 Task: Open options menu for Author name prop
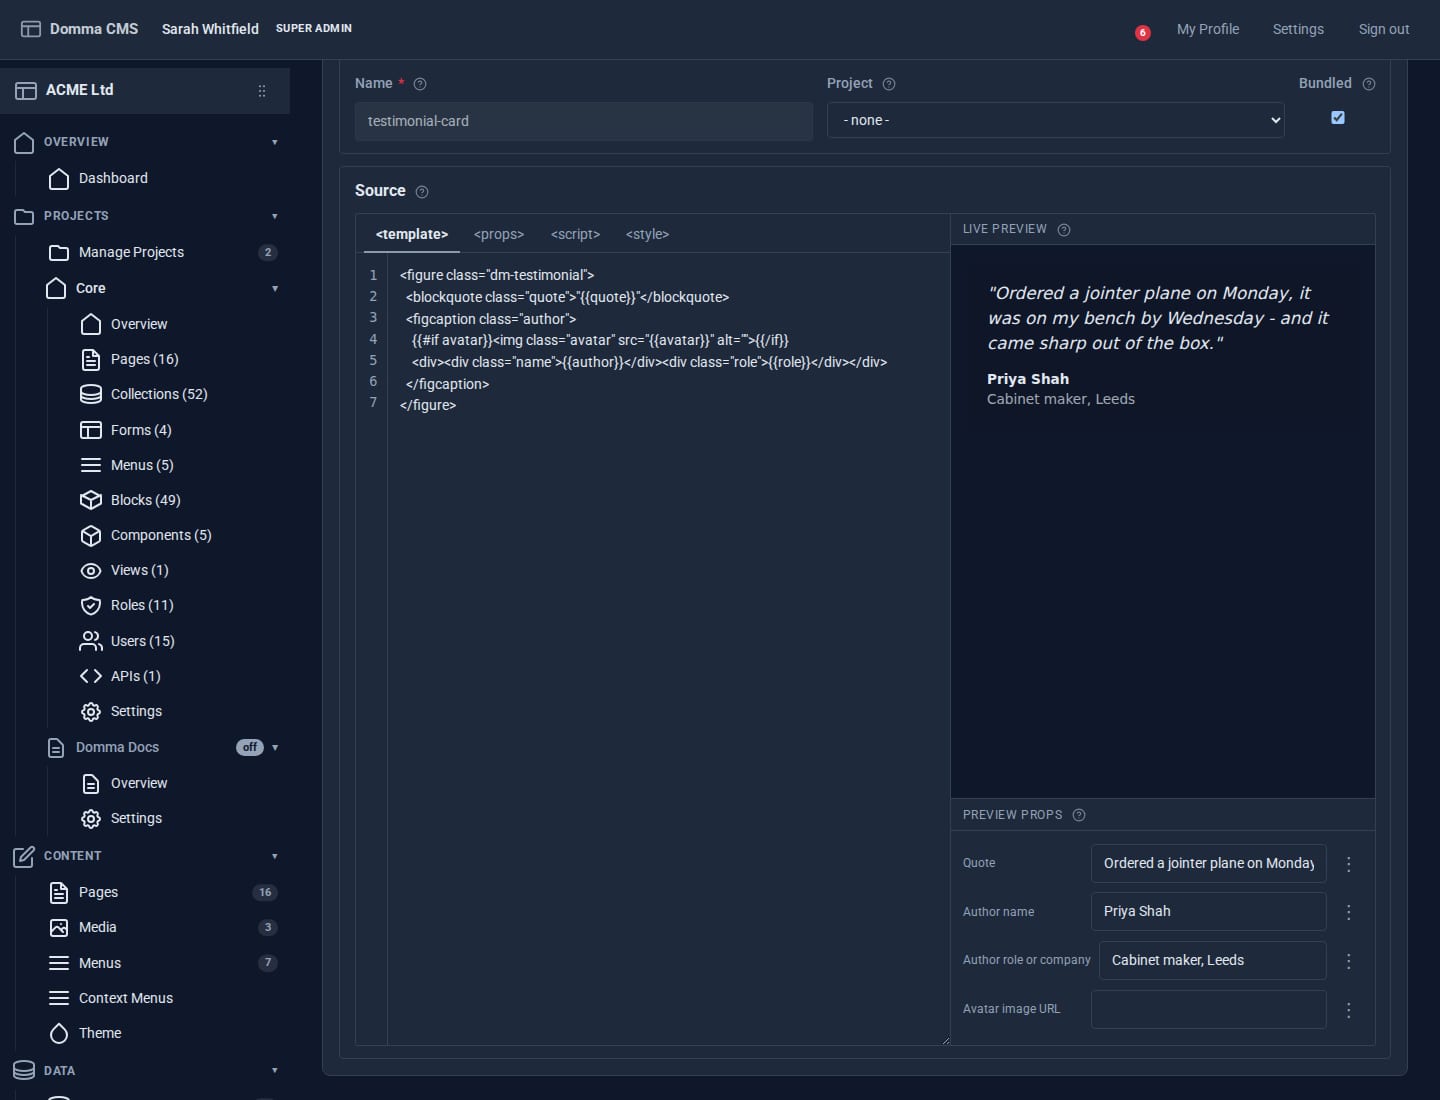tap(1349, 912)
